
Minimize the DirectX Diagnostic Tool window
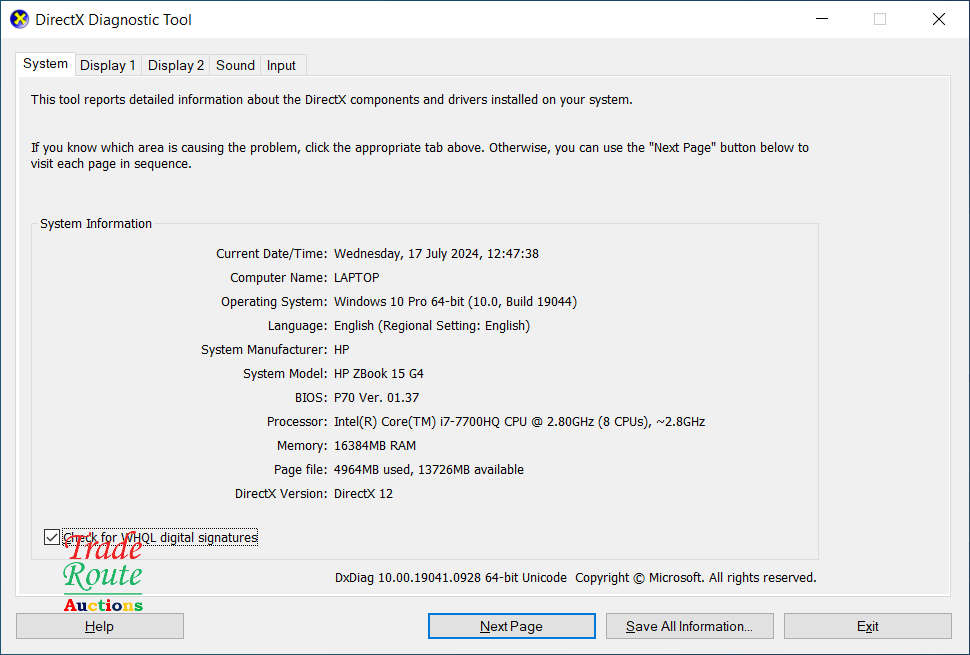[x=821, y=18]
